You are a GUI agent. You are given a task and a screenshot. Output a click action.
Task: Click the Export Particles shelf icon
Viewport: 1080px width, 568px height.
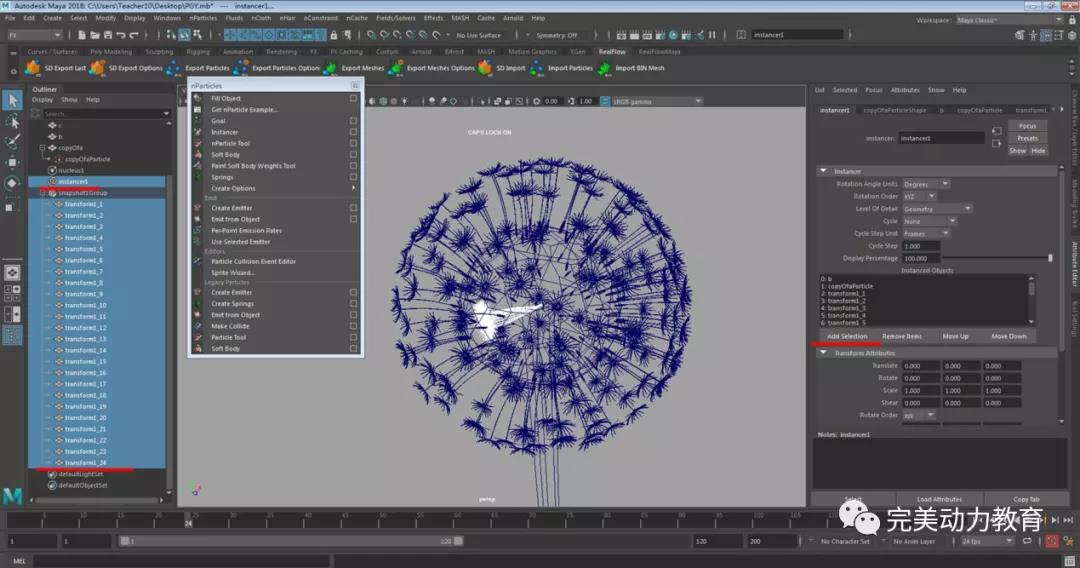pyautogui.click(x=174, y=68)
